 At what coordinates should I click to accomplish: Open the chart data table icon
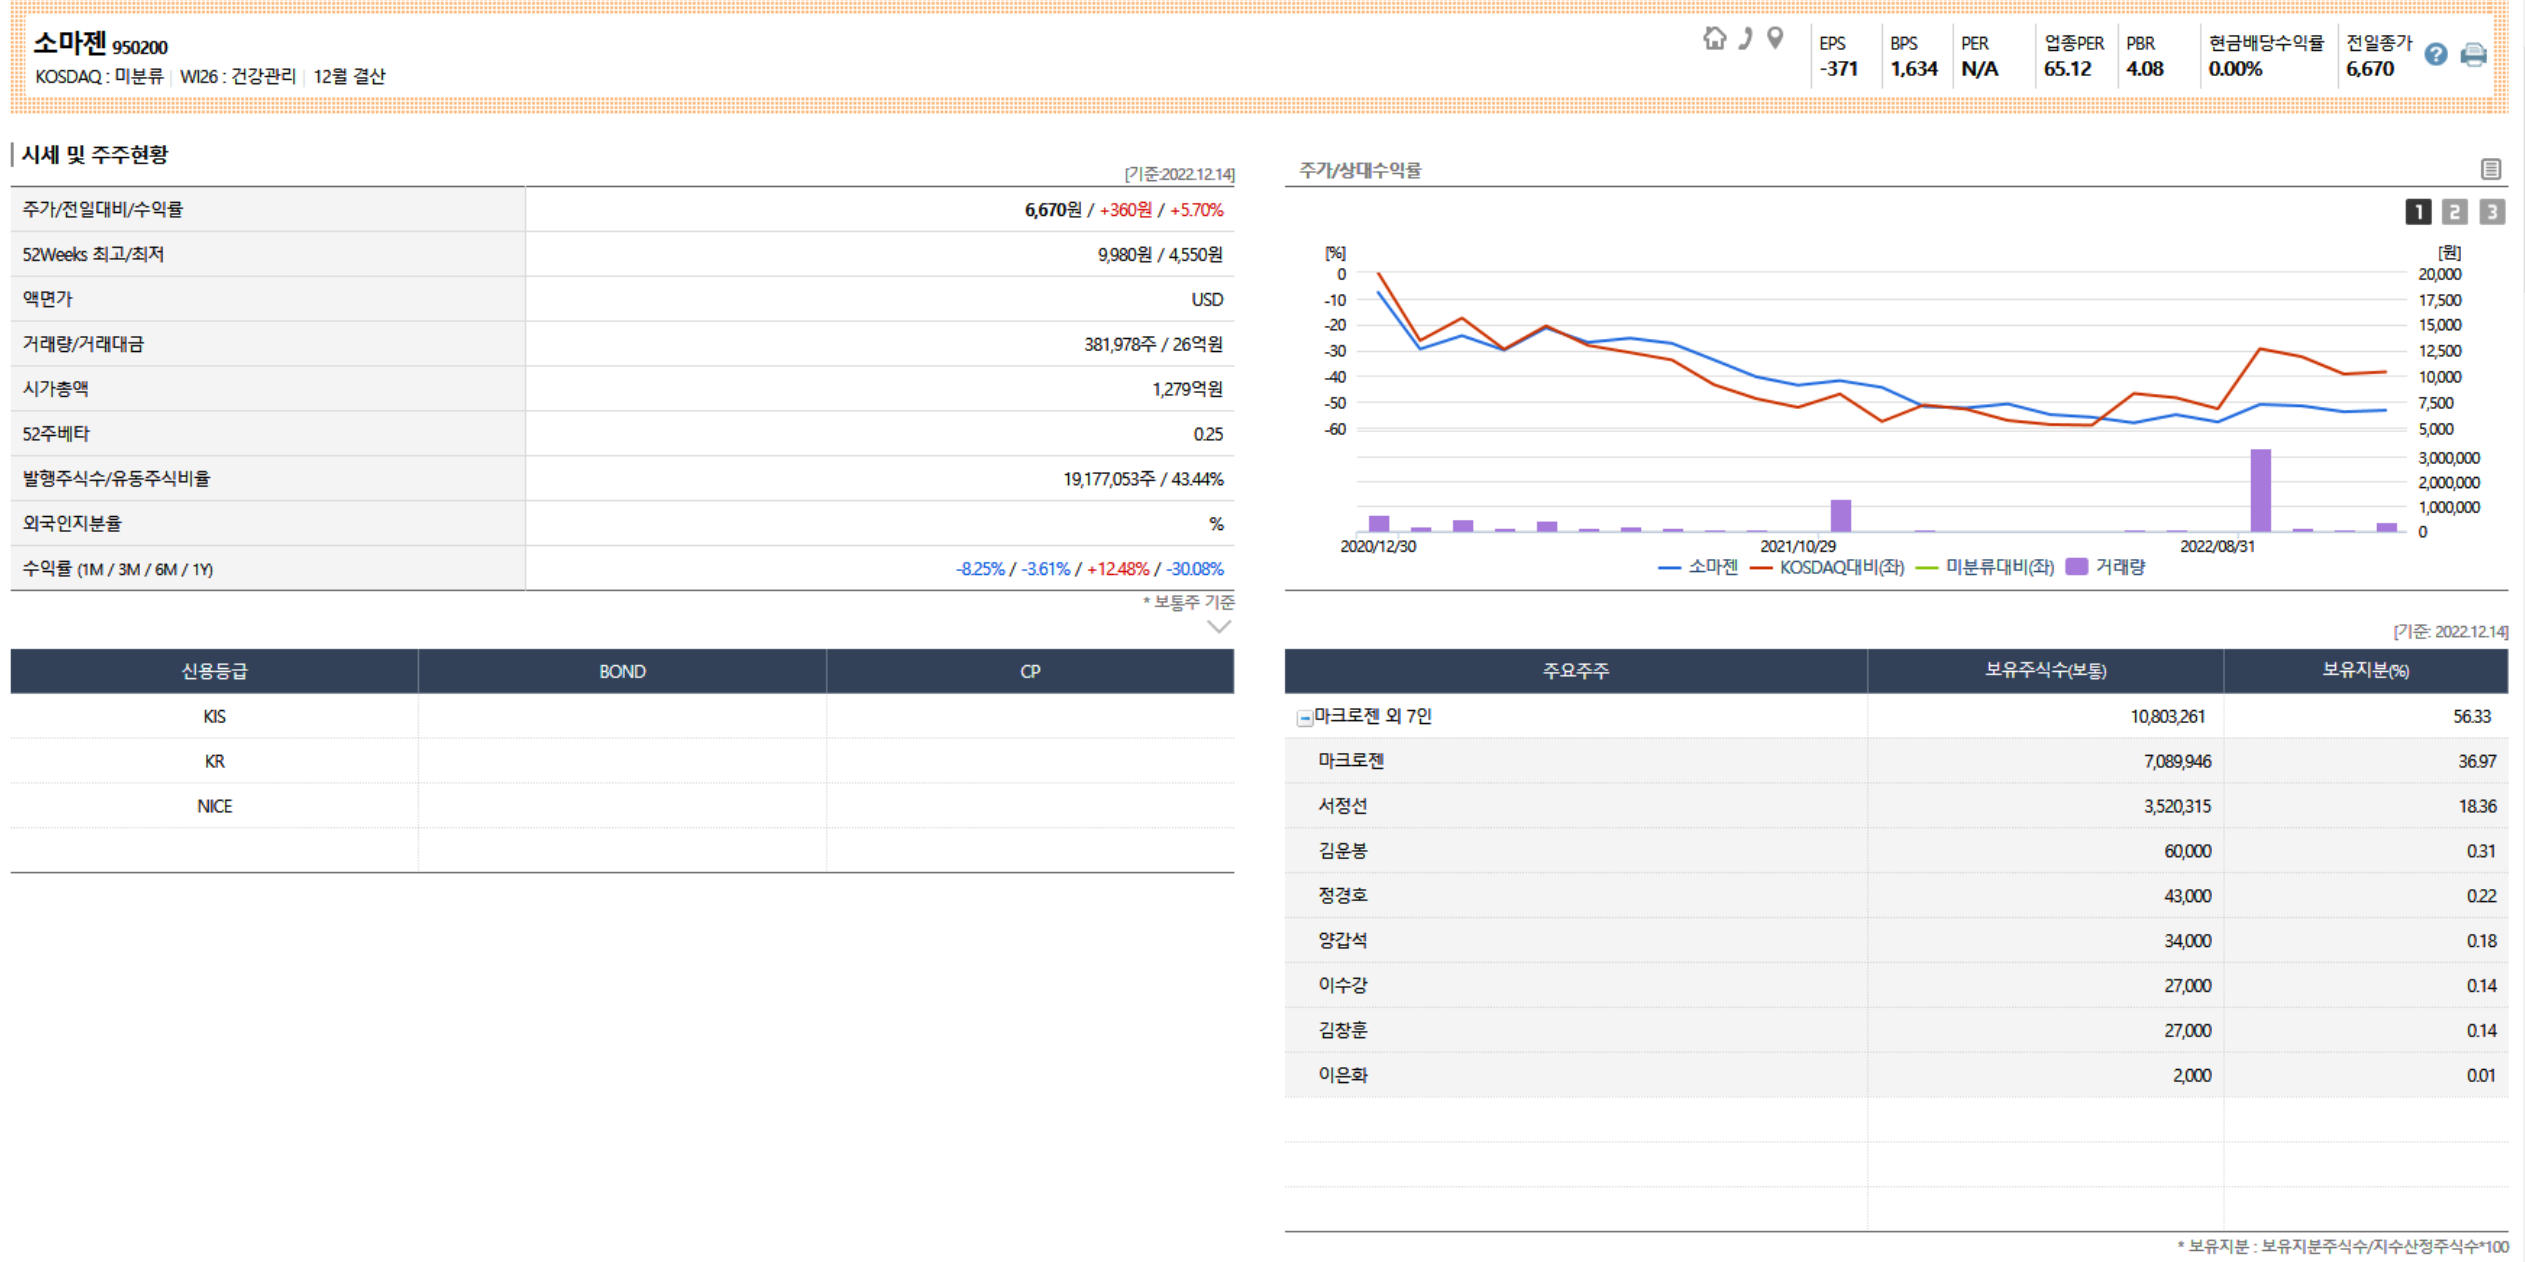coord(2491,169)
